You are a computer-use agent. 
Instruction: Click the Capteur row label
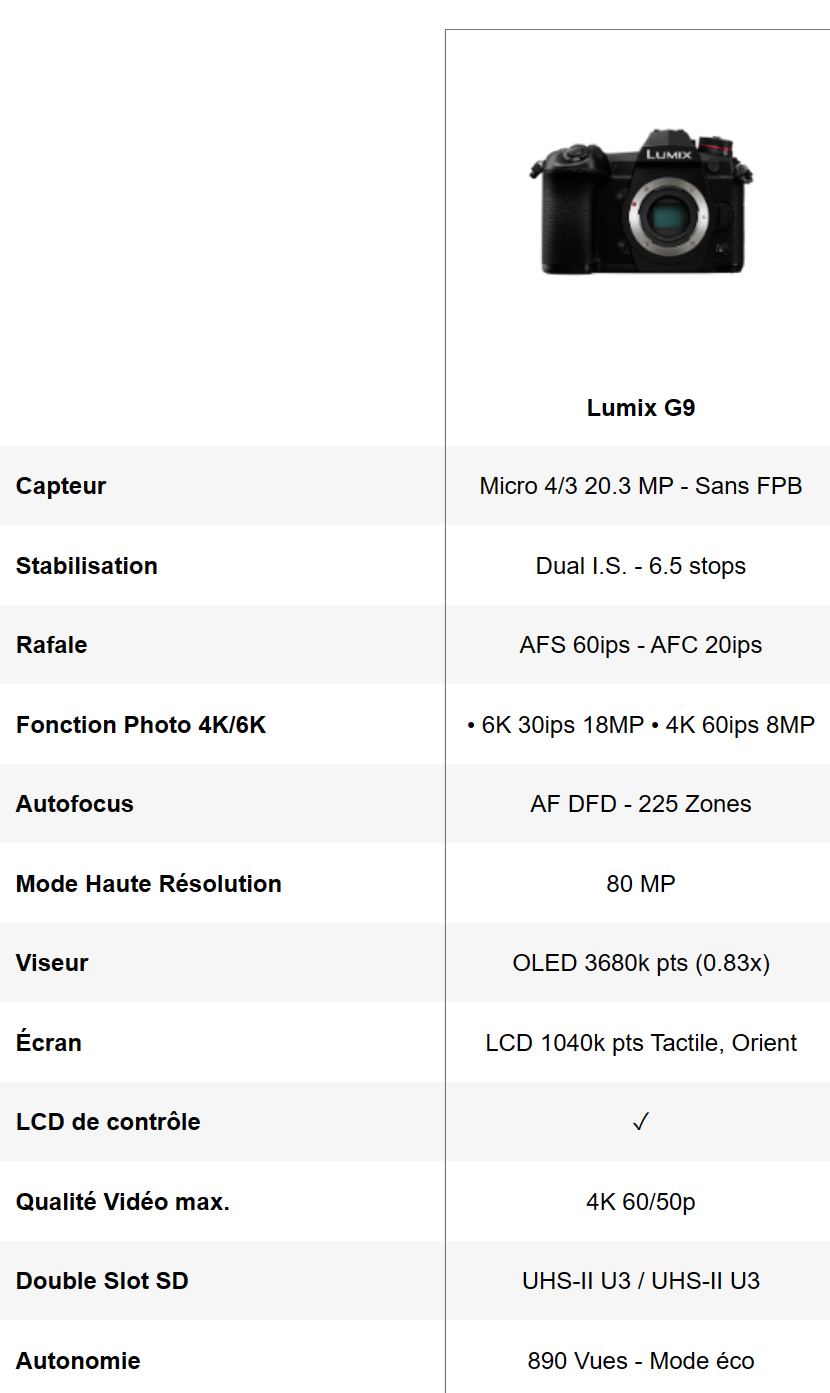point(61,486)
